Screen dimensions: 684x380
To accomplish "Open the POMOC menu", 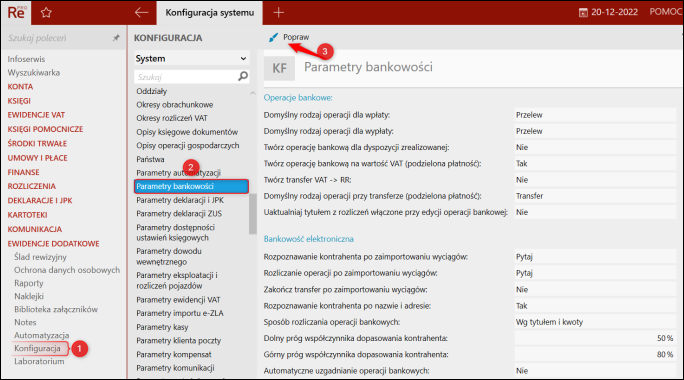I will [665, 12].
